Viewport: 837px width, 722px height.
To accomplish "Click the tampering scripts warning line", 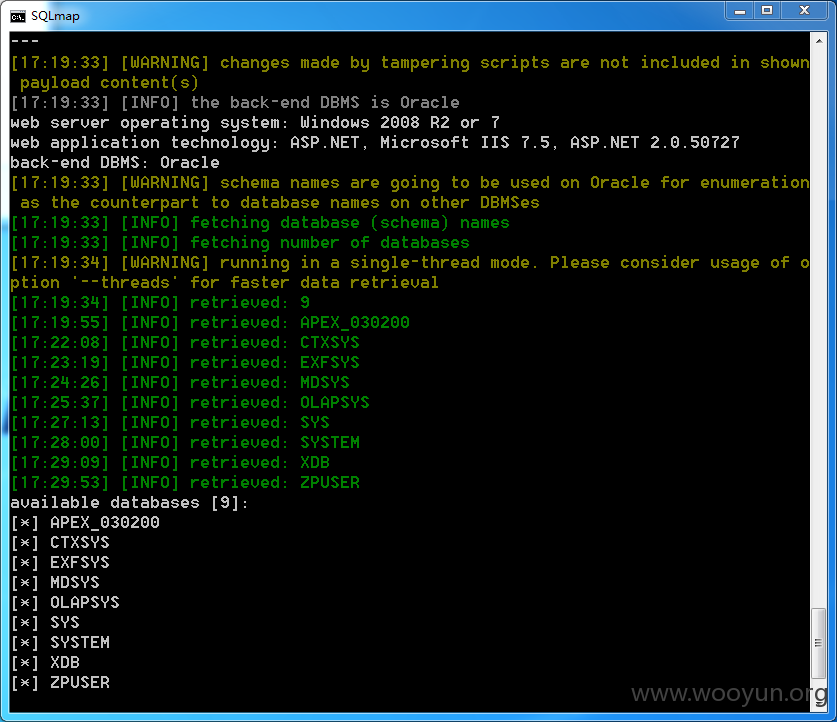I will coord(410,63).
